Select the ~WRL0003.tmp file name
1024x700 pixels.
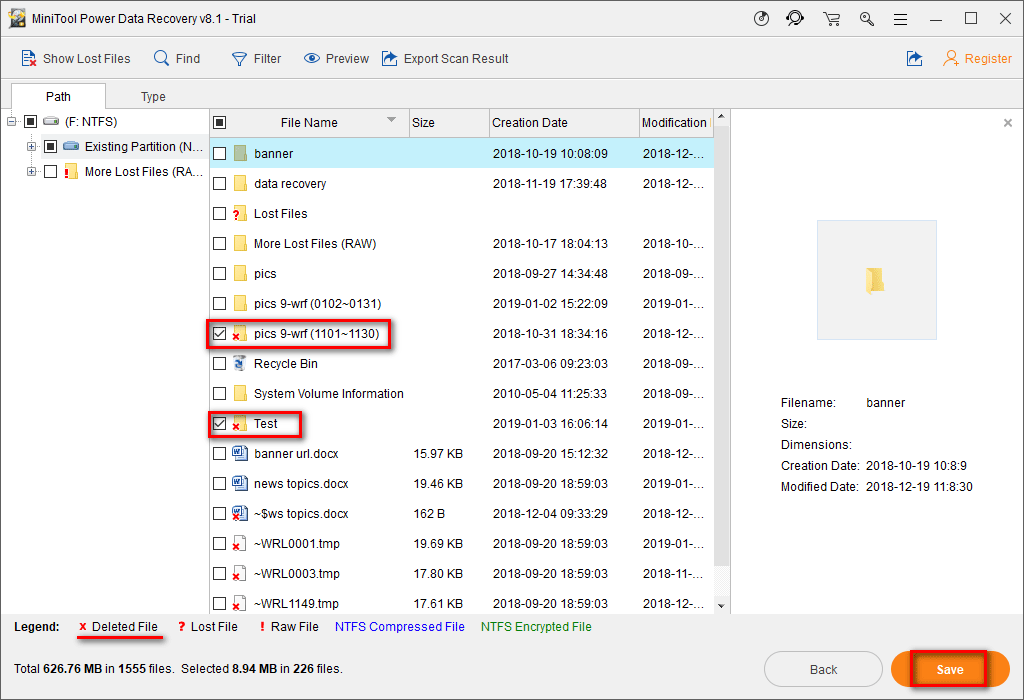pyautogui.click(x=296, y=574)
